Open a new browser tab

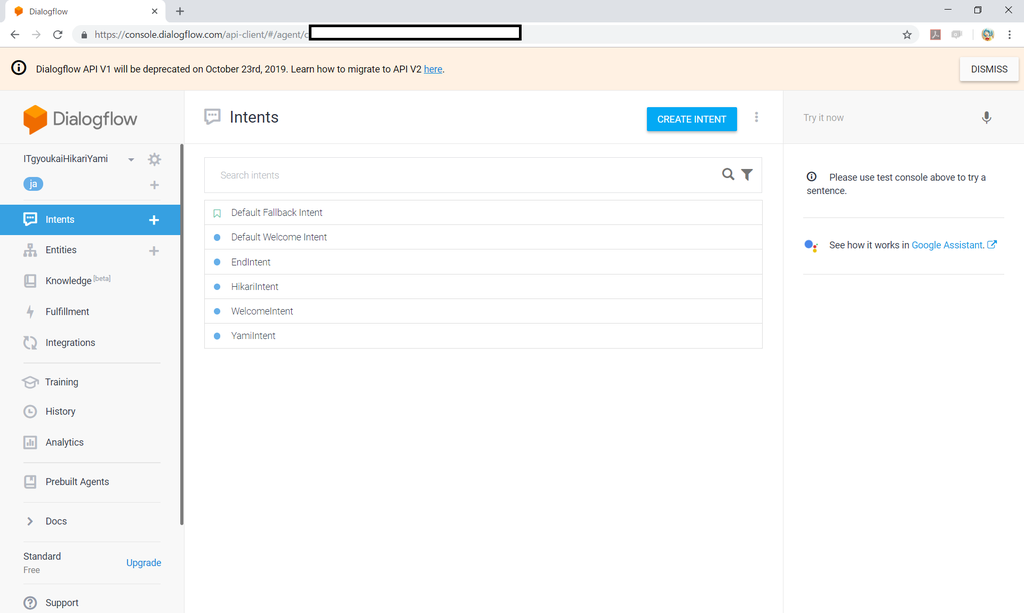(x=180, y=11)
